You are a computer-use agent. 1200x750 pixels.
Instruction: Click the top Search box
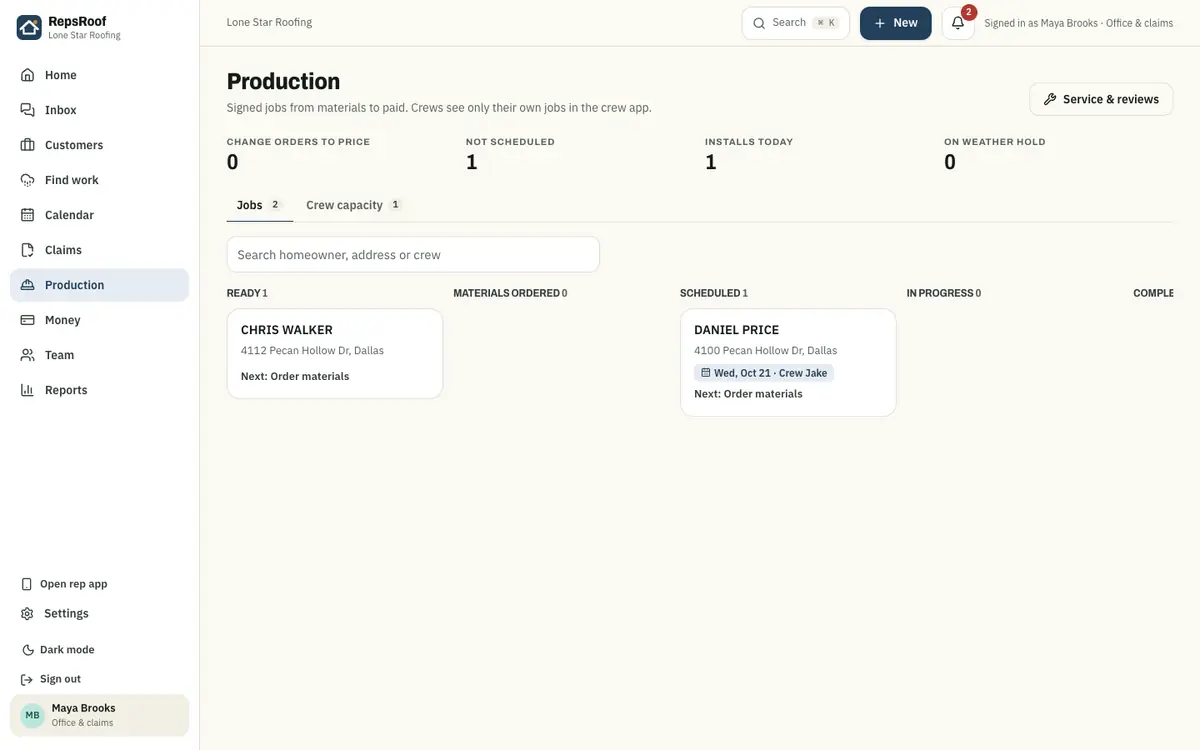(x=796, y=23)
